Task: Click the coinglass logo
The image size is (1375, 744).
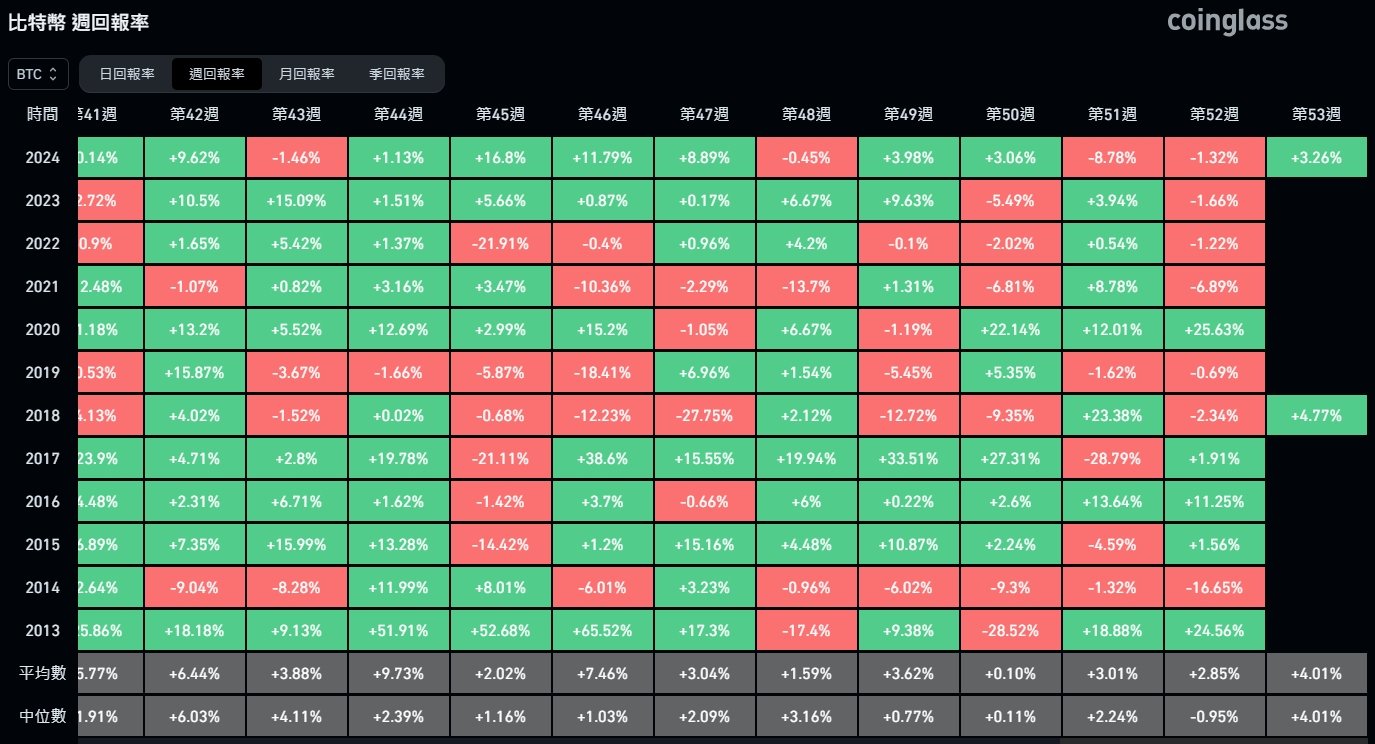Action: [x=1227, y=21]
